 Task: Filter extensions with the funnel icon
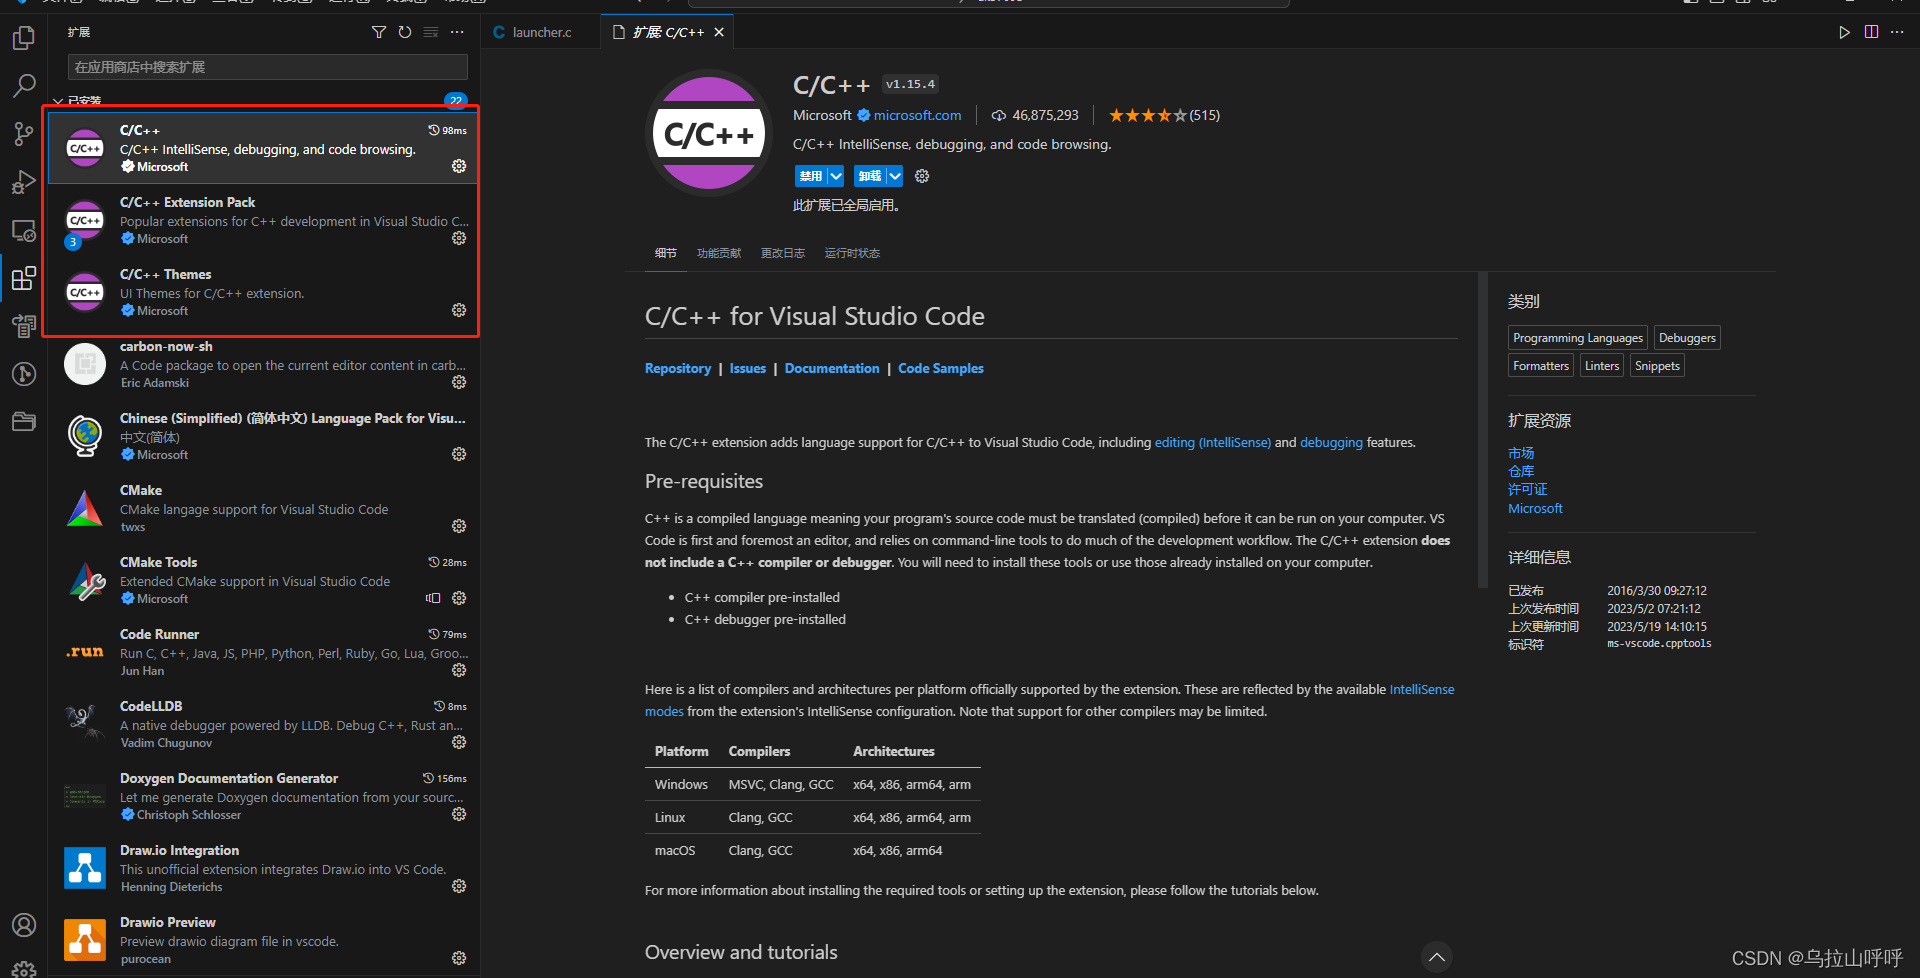tap(379, 33)
